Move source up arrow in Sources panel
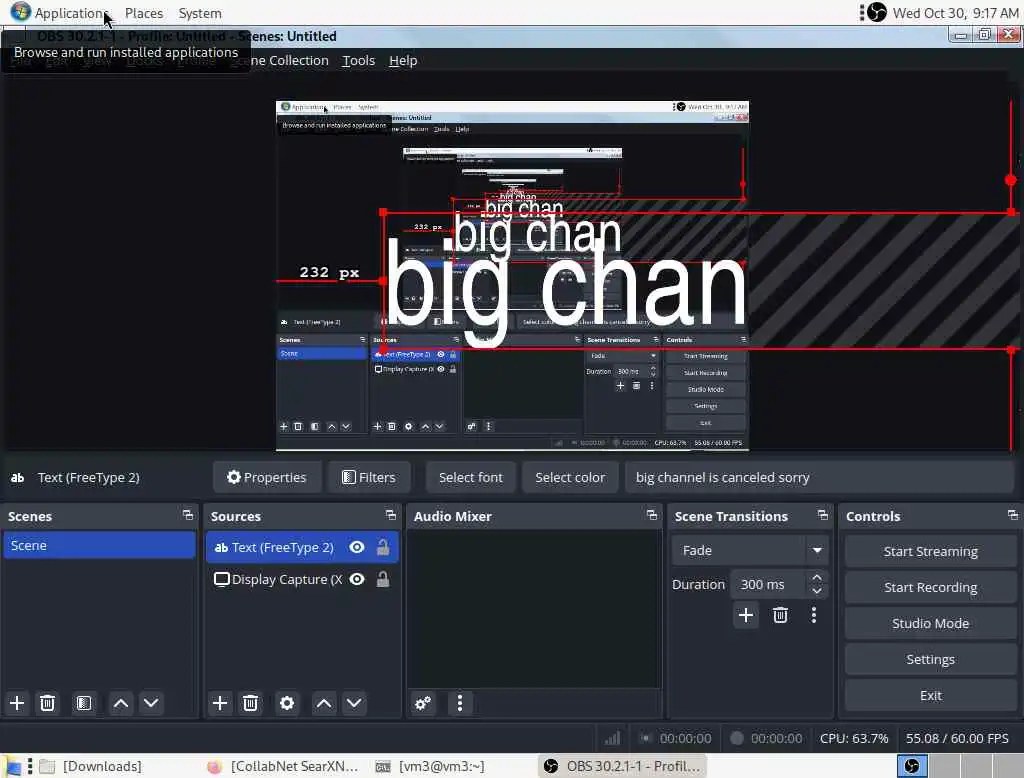 coord(324,704)
